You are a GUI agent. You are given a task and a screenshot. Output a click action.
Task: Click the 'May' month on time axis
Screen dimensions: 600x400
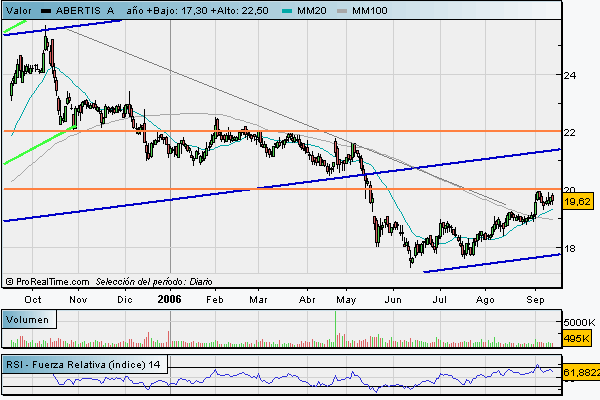(346, 299)
